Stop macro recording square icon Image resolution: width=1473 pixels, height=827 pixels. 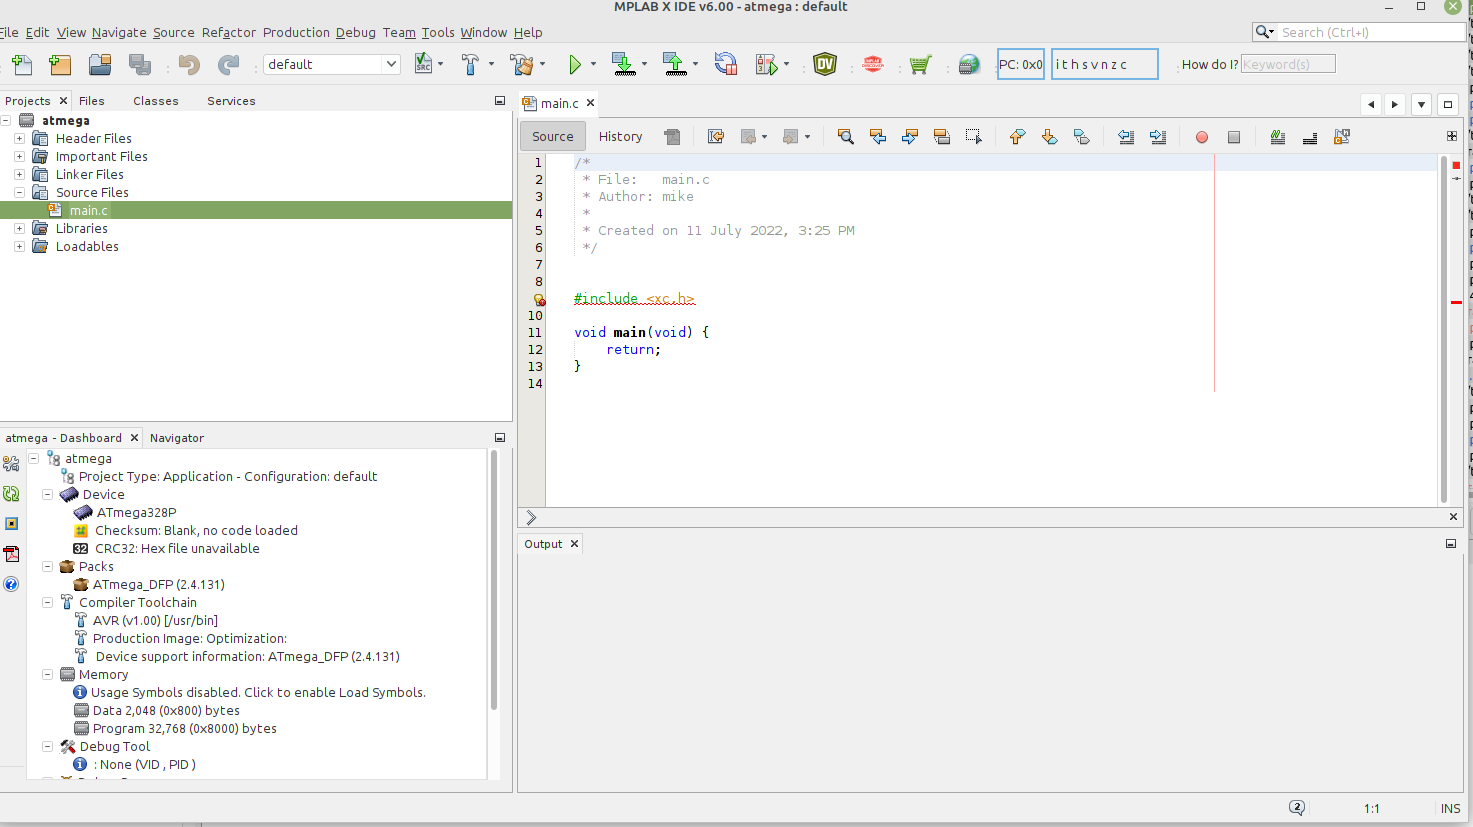(1234, 137)
